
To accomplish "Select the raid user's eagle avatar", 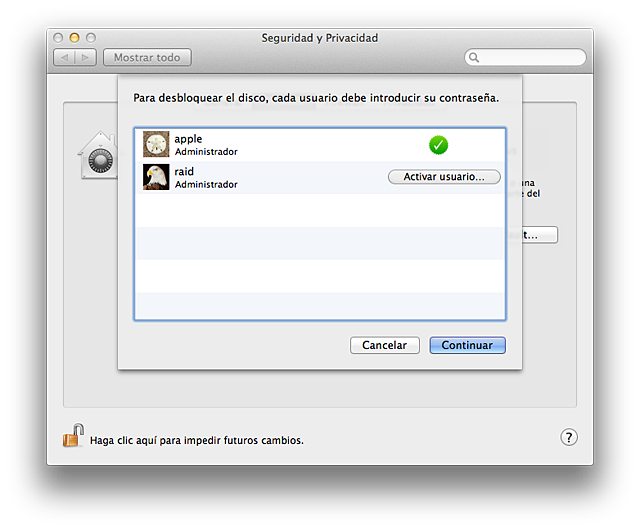I will (x=156, y=177).
